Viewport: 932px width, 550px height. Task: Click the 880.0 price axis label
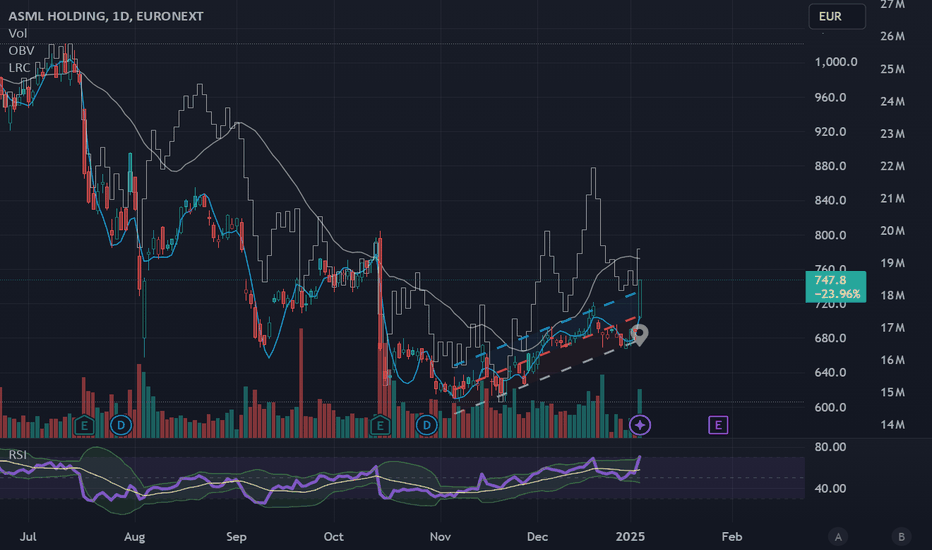(x=830, y=166)
